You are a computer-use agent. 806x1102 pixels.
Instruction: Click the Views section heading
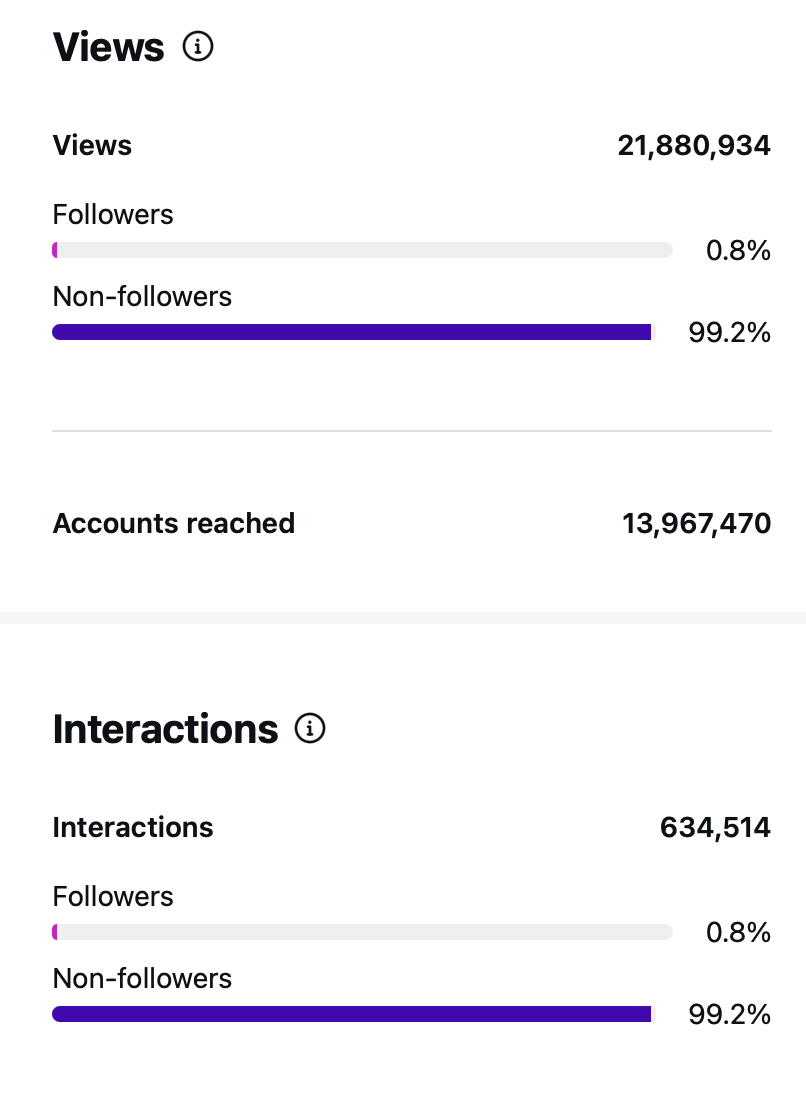tap(107, 46)
